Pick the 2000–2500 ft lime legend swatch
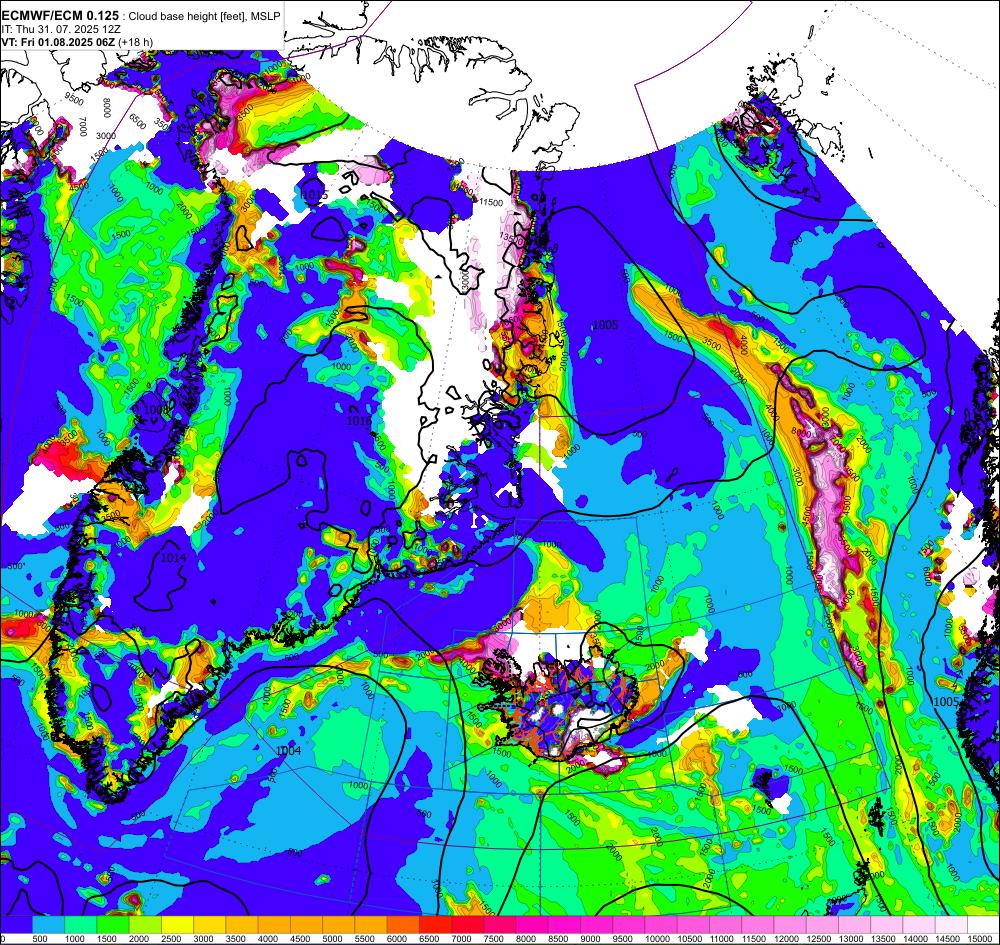1000x945 pixels. pos(145,925)
